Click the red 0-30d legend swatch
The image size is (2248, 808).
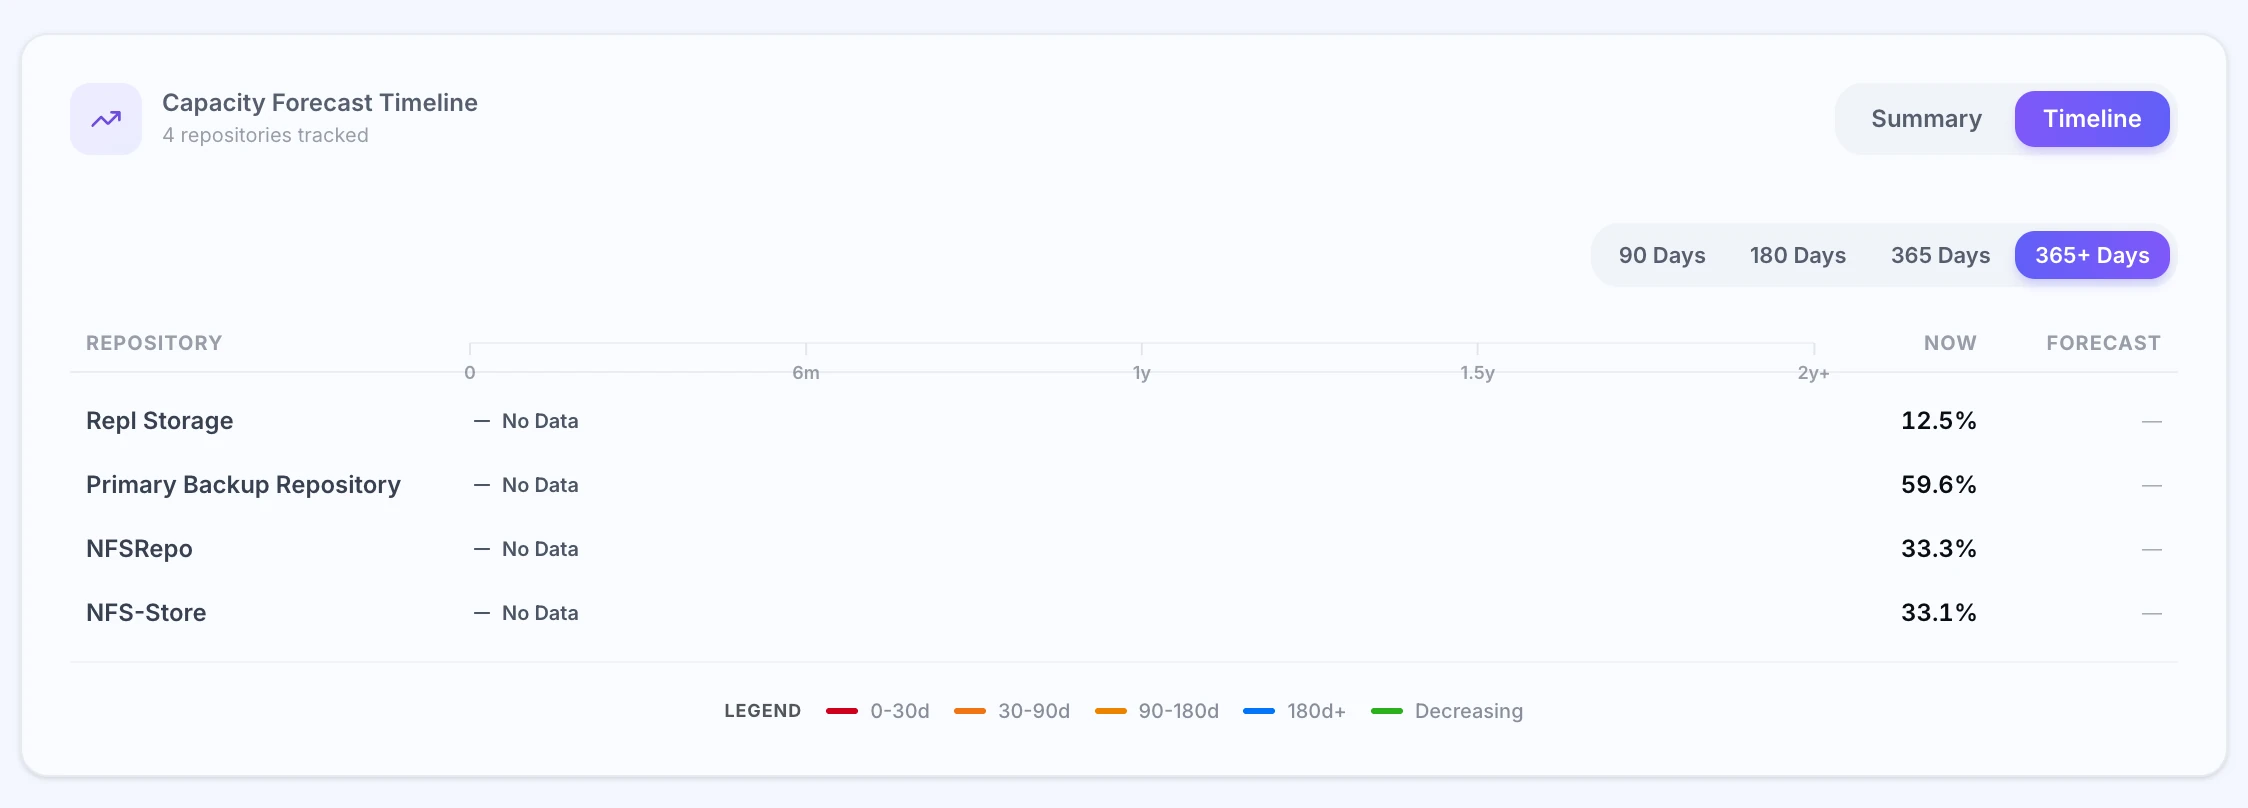coord(842,711)
